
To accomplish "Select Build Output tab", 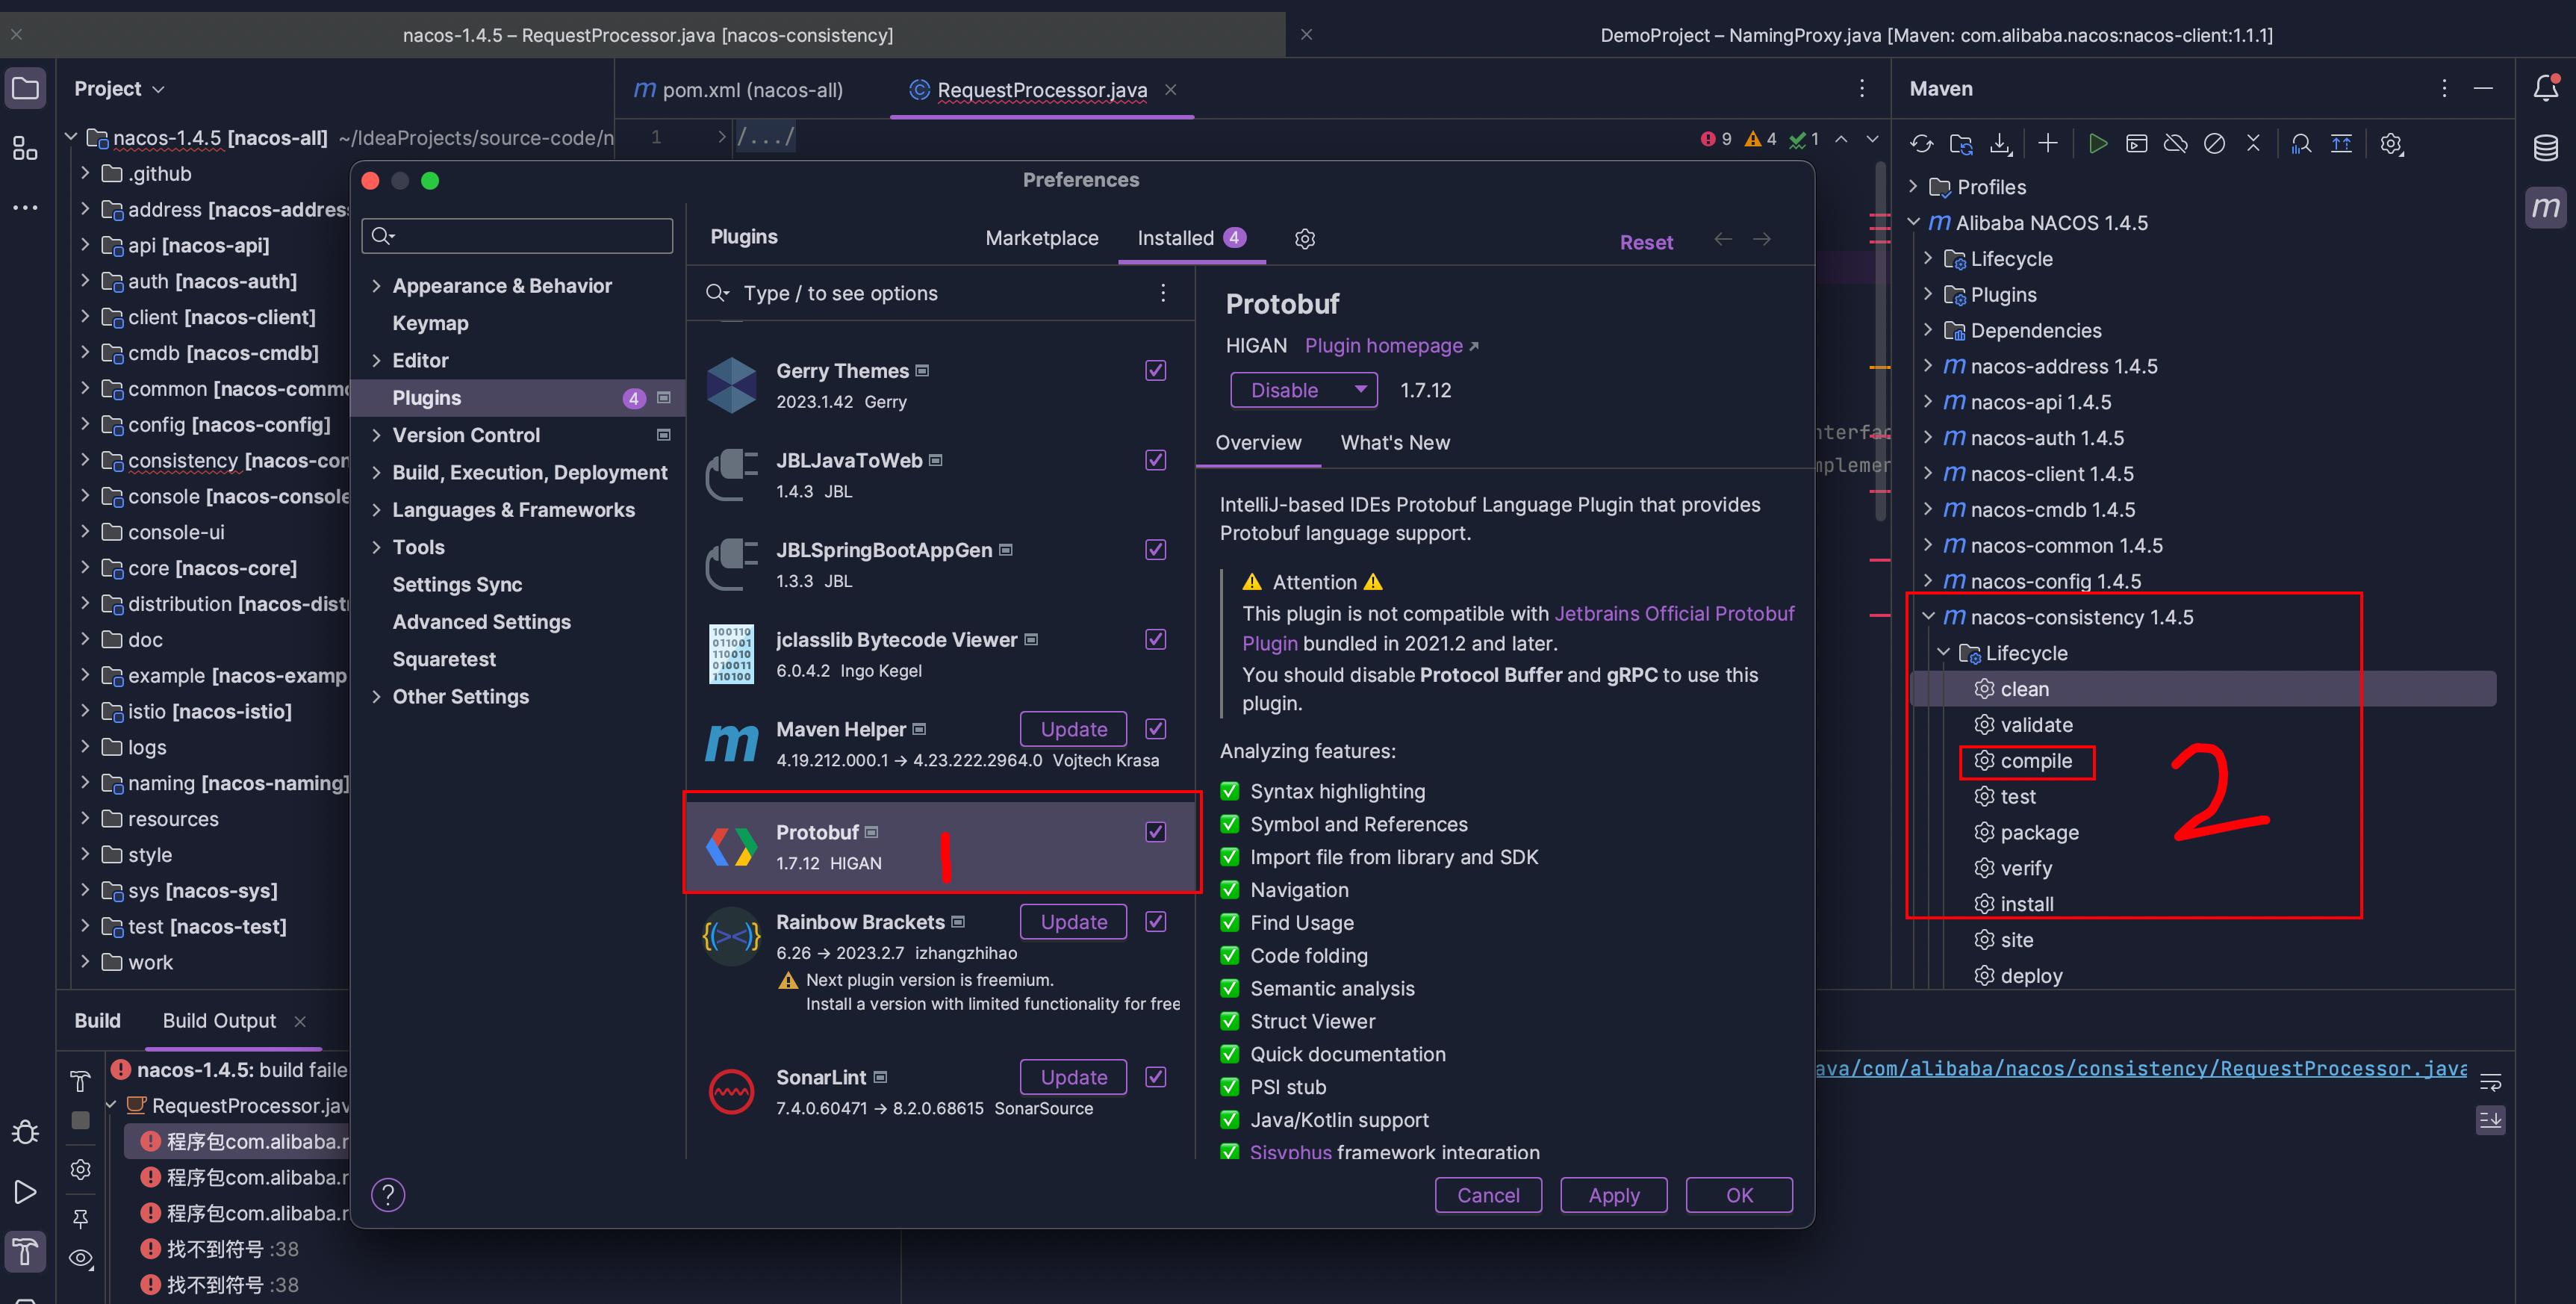I will click(x=219, y=1021).
